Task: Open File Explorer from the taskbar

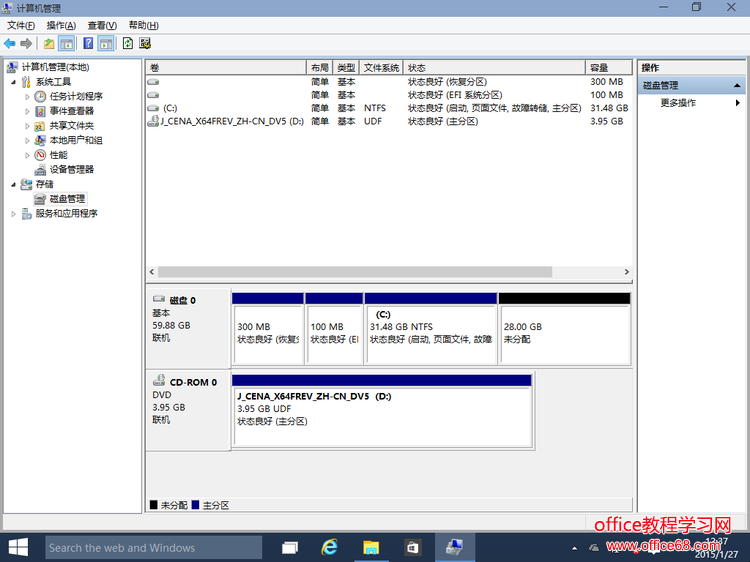Action: [371, 548]
